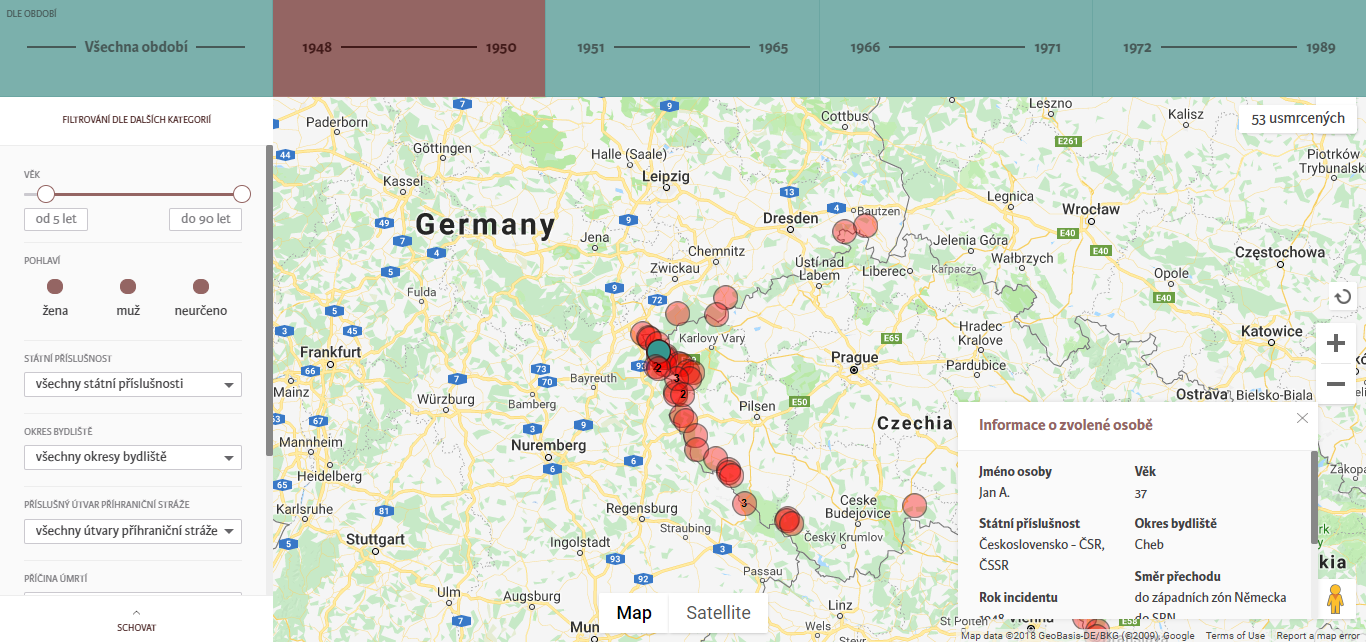
Task: Toggle the neurčeno gender filter
Action: click(200, 287)
